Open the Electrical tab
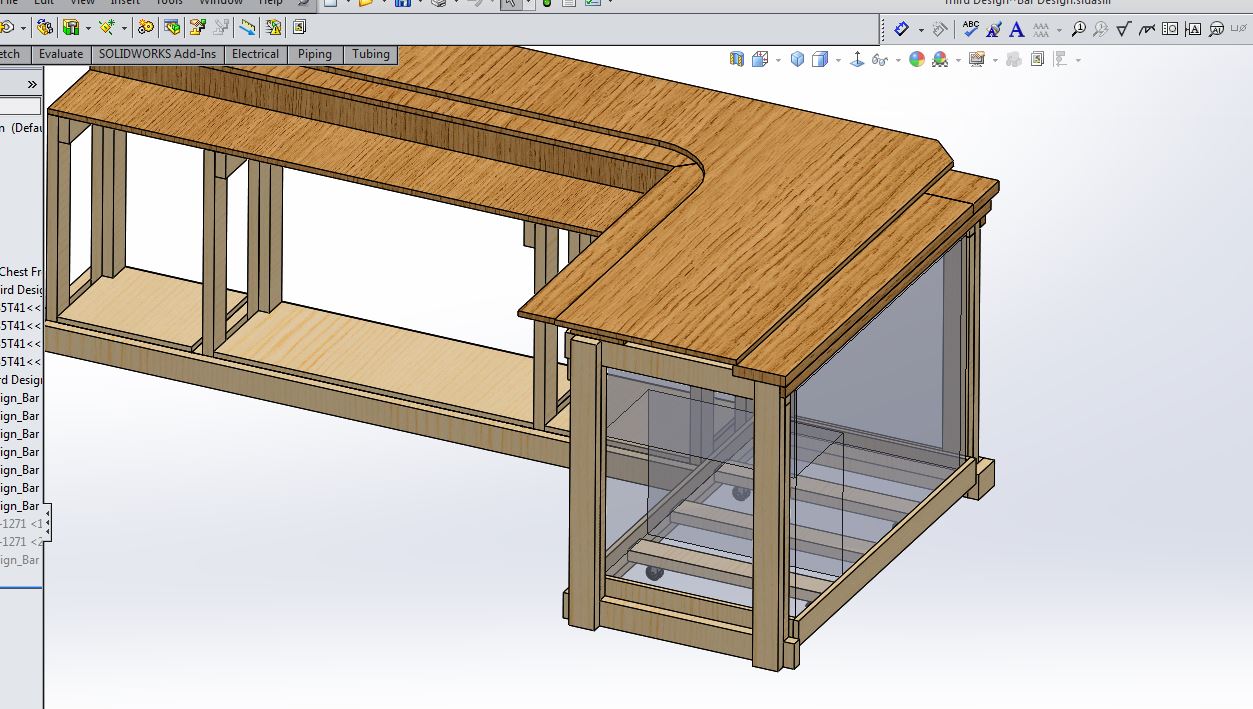The width and height of the screenshot is (1253, 709). pos(255,54)
